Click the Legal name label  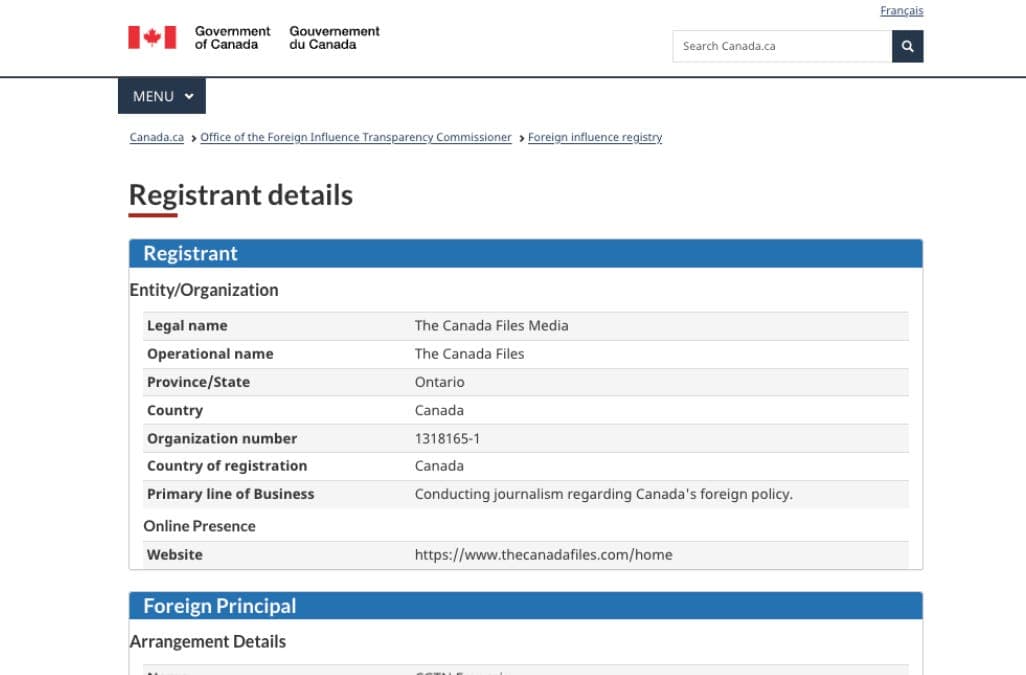(187, 326)
